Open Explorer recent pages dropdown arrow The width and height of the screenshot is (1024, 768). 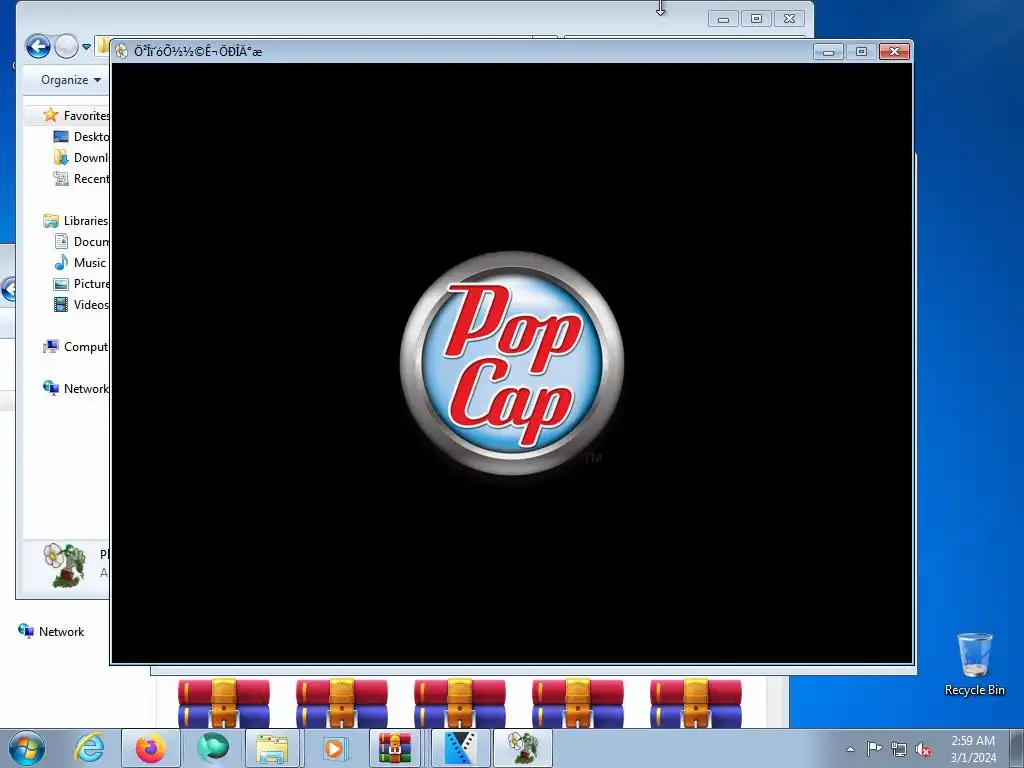point(86,46)
